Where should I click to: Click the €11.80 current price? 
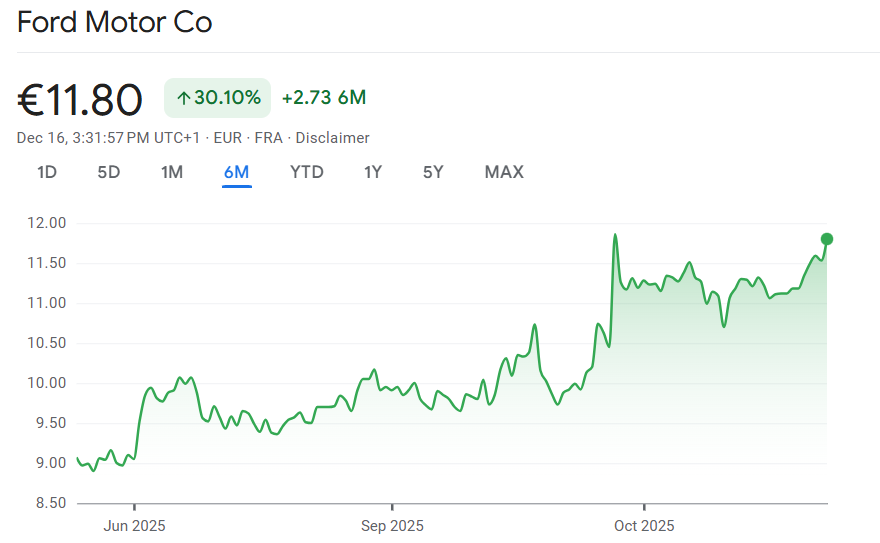80,99
